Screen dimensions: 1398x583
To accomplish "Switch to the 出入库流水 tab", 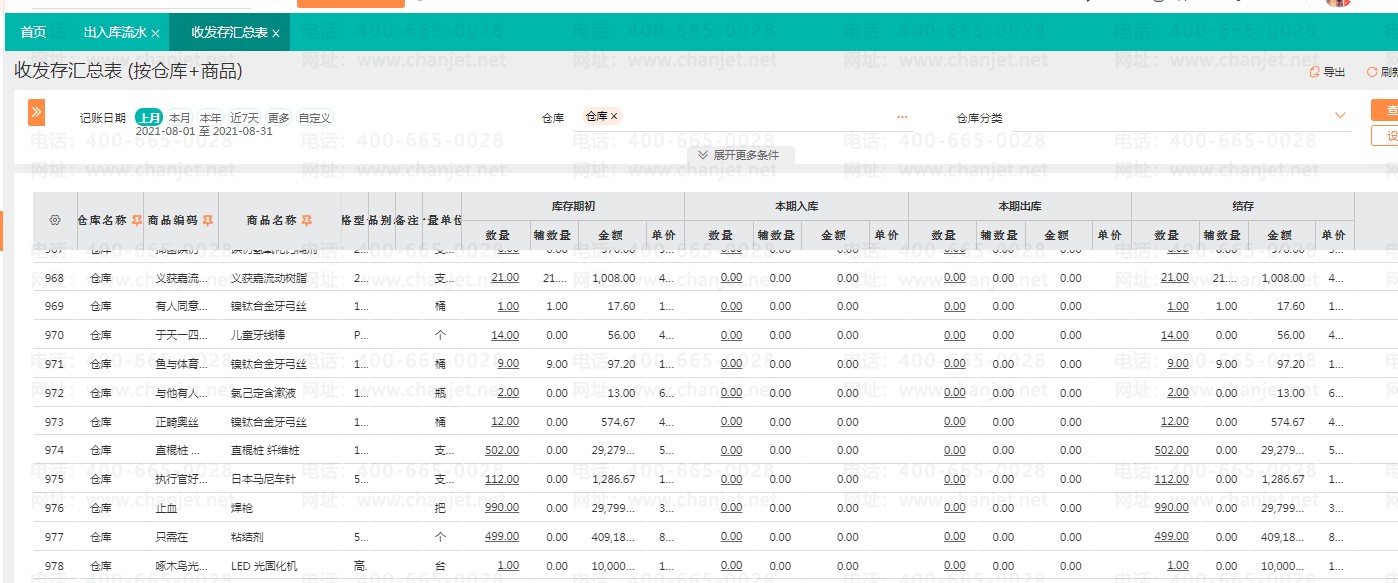I will click(x=114, y=32).
